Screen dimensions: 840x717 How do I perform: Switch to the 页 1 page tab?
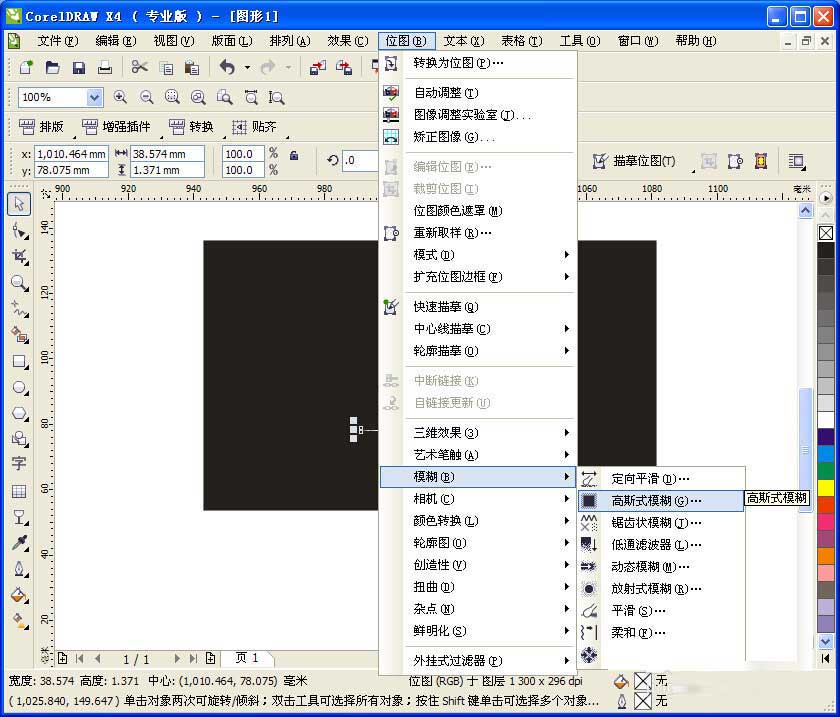247,658
